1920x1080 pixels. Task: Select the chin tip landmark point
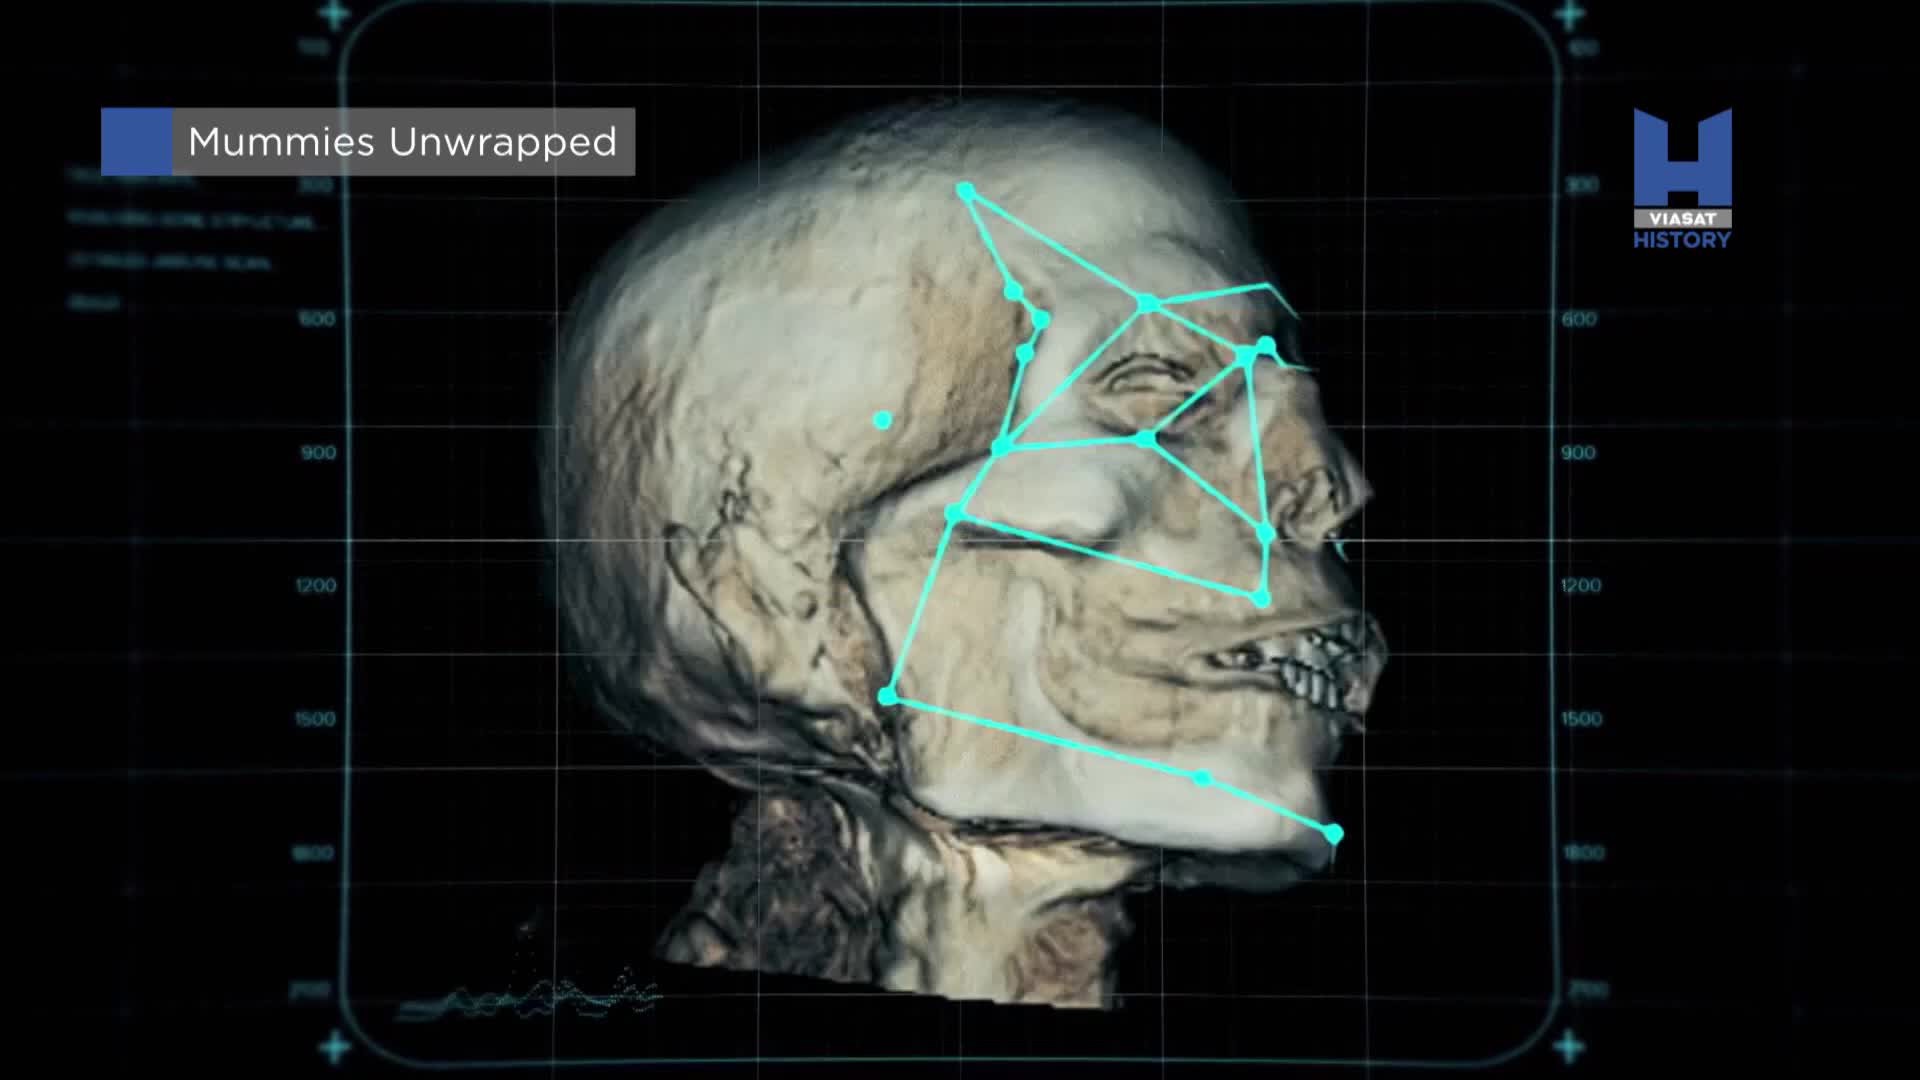pos(1333,833)
